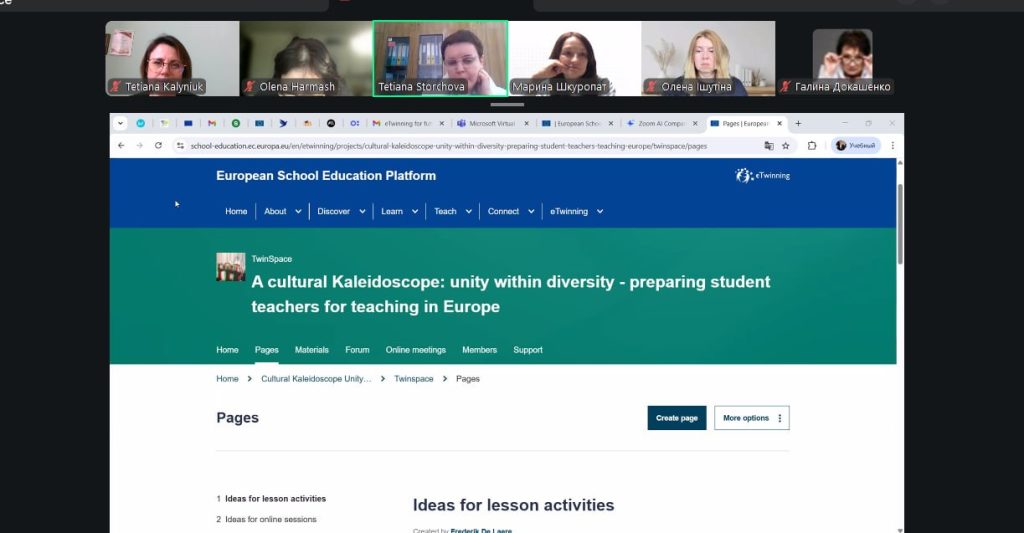The width and height of the screenshot is (1024, 533).
Task: Expand the Discover dropdown in navigation
Action: (x=339, y=211)
